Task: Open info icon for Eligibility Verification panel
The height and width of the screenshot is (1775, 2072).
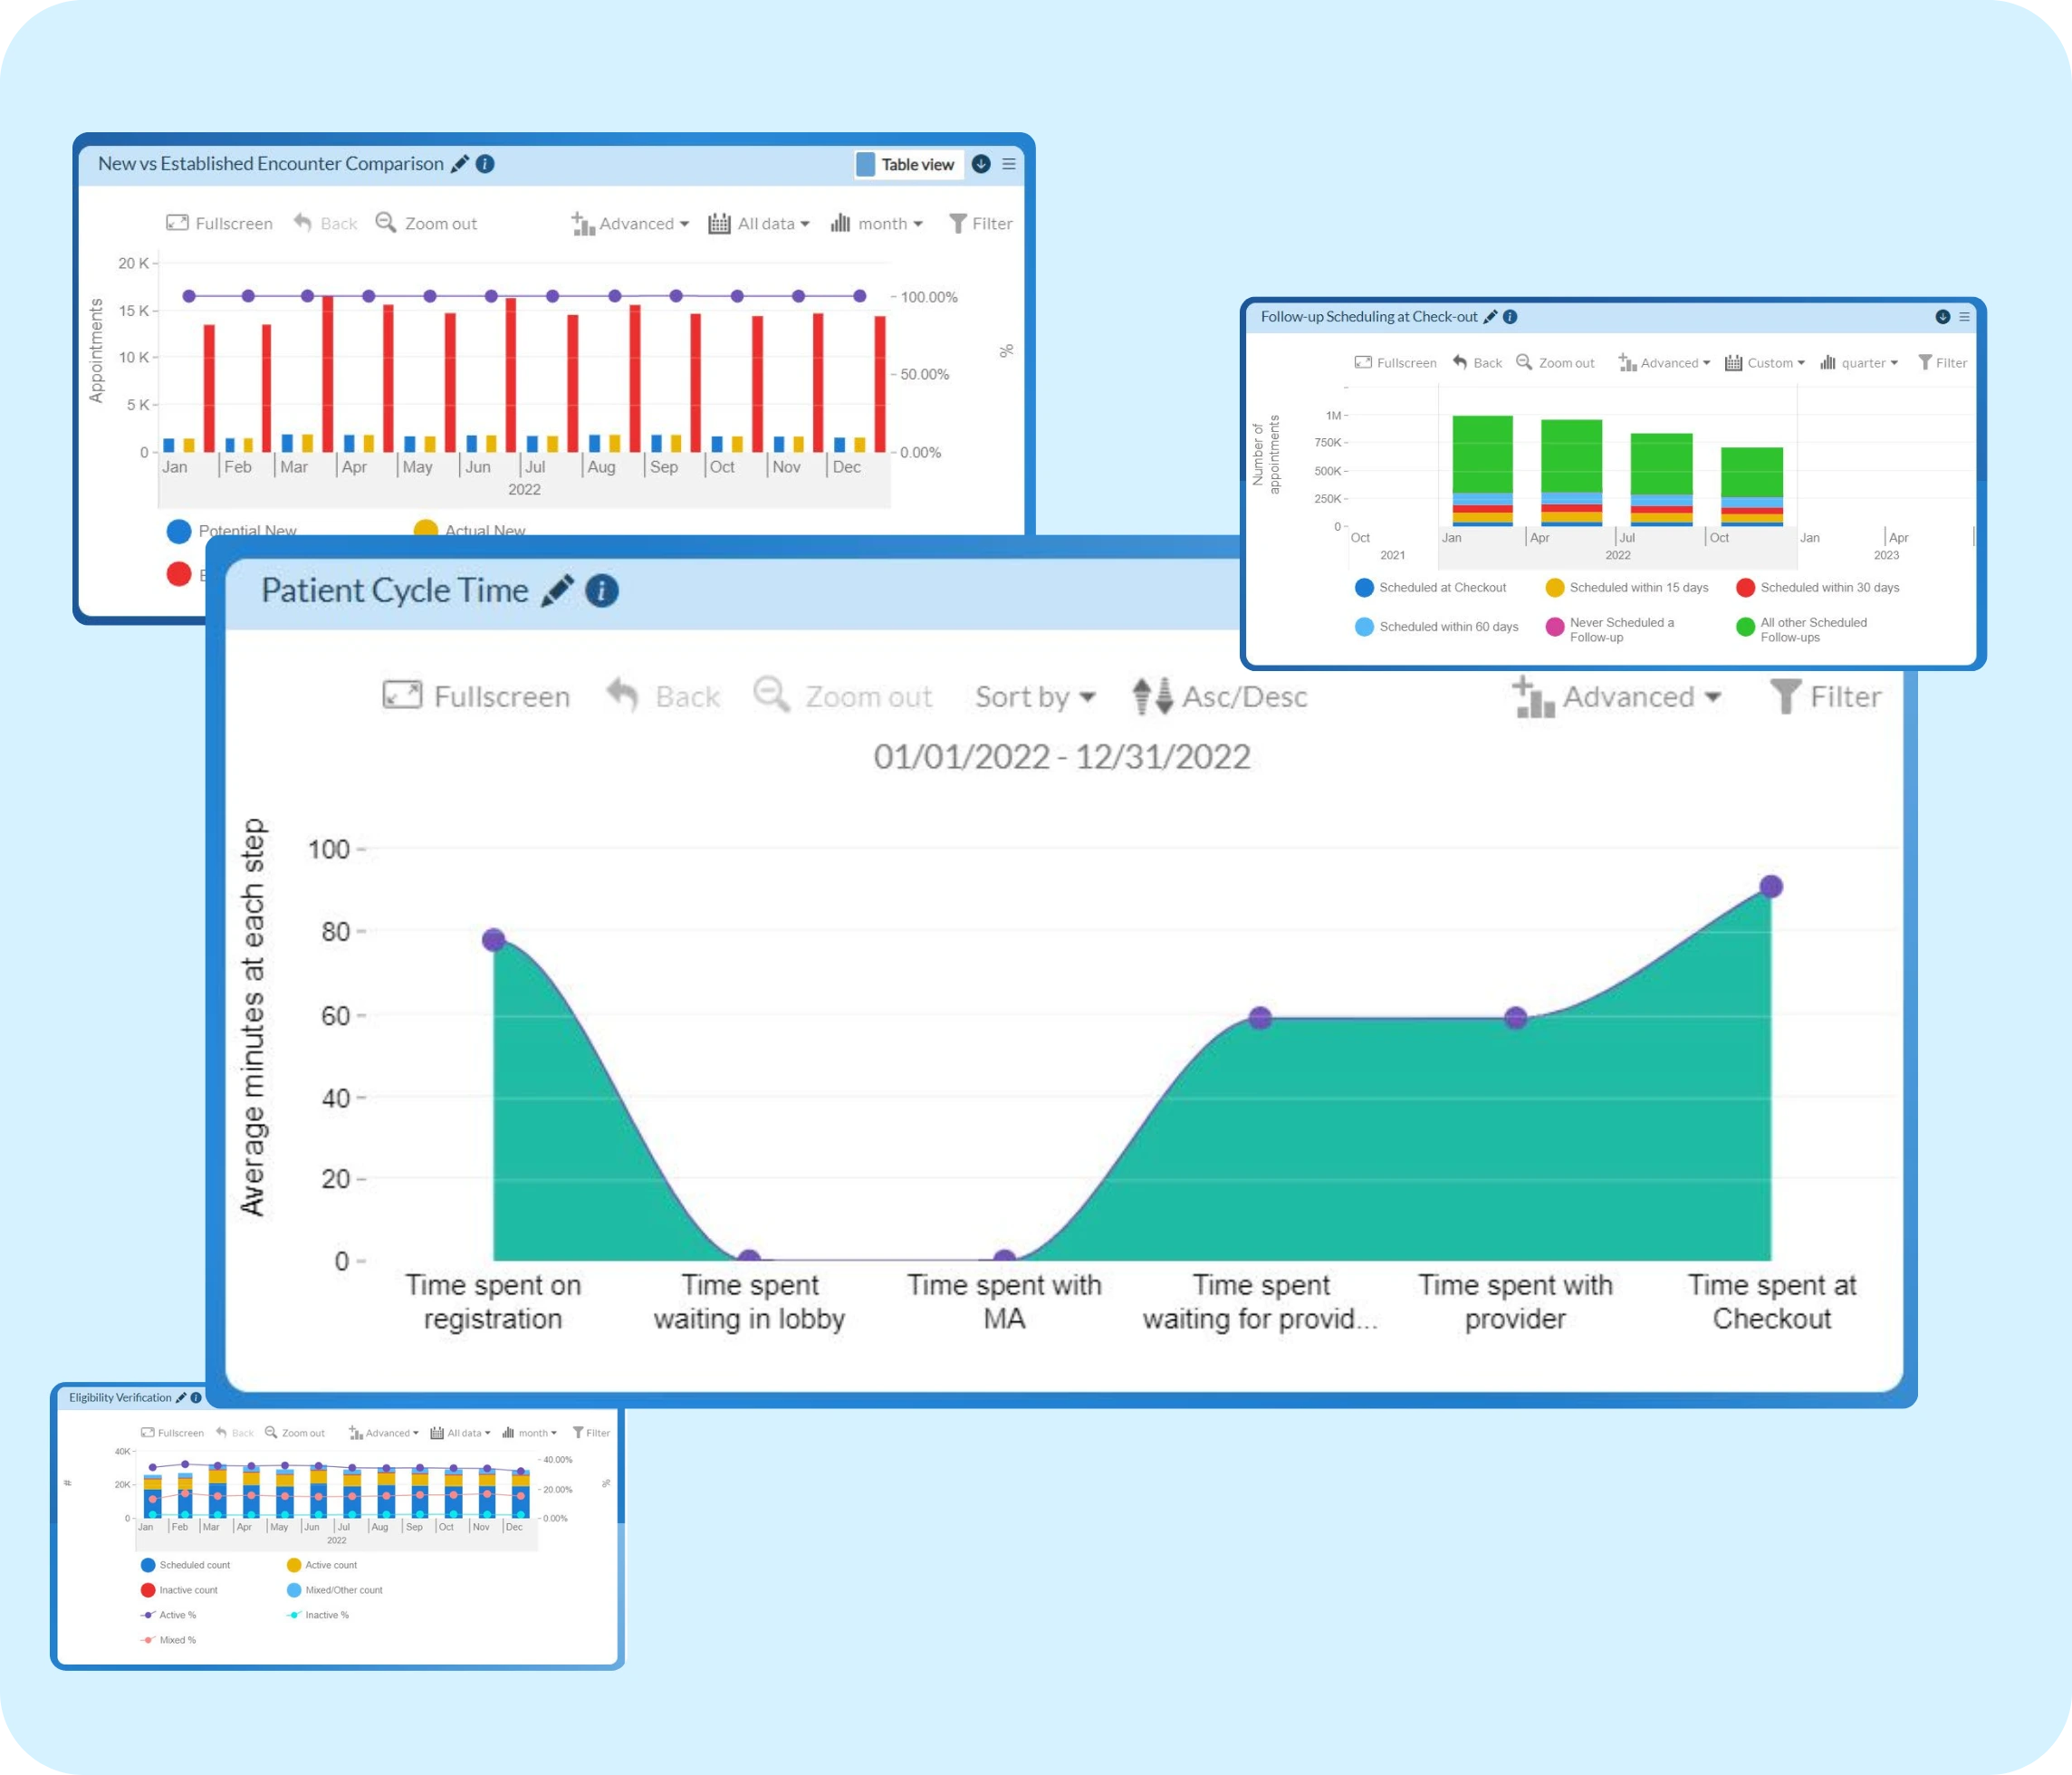Action: pos(196,1397)
